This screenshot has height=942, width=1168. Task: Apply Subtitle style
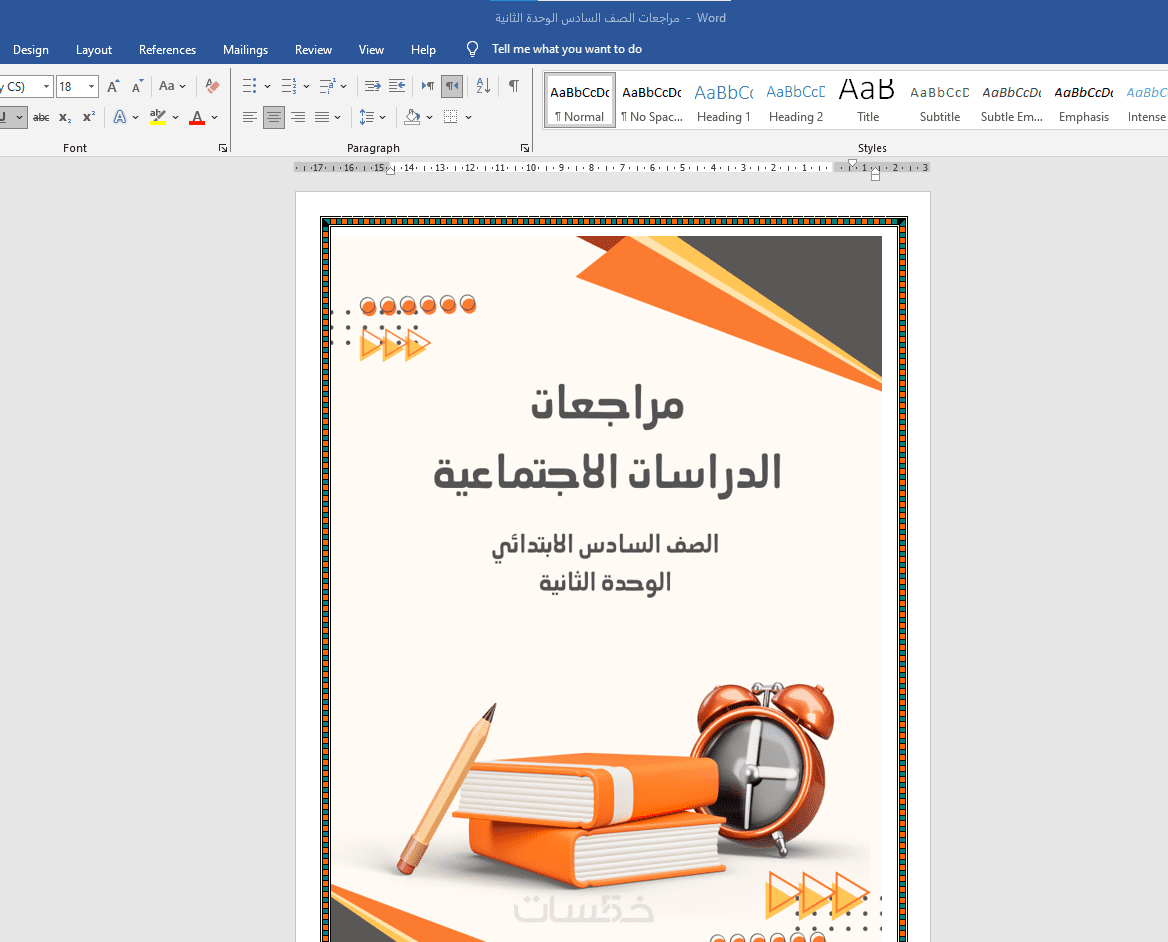(x=939, y=101)
